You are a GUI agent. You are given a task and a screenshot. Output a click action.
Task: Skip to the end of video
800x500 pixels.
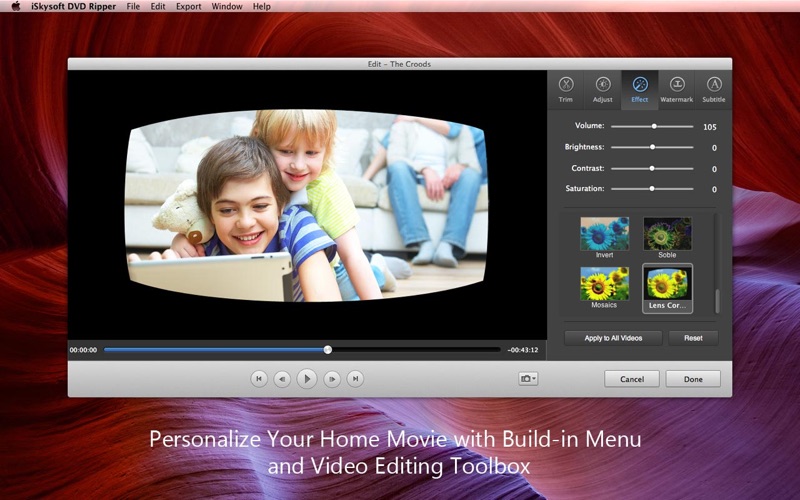tap(355, 379)
